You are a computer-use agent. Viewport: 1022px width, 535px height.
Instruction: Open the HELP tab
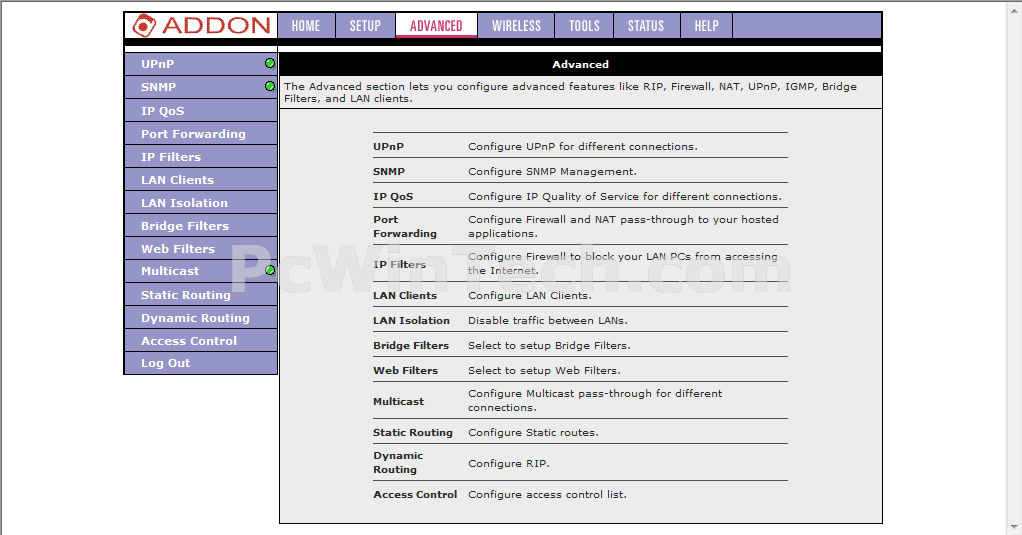coord(707,25)
